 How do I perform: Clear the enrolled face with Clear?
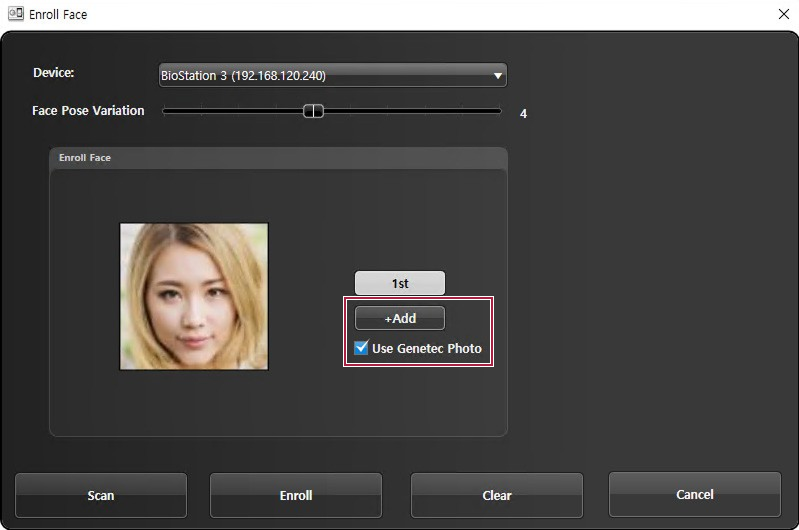coord(496,495)
